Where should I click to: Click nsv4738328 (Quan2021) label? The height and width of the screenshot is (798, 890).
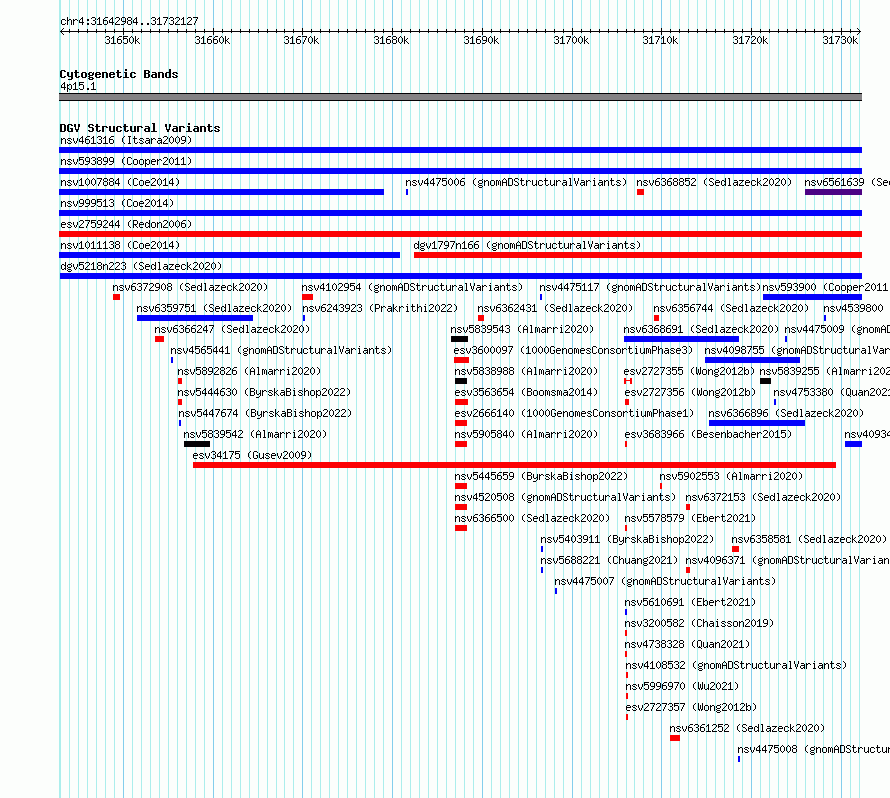(x=687, y=644)
